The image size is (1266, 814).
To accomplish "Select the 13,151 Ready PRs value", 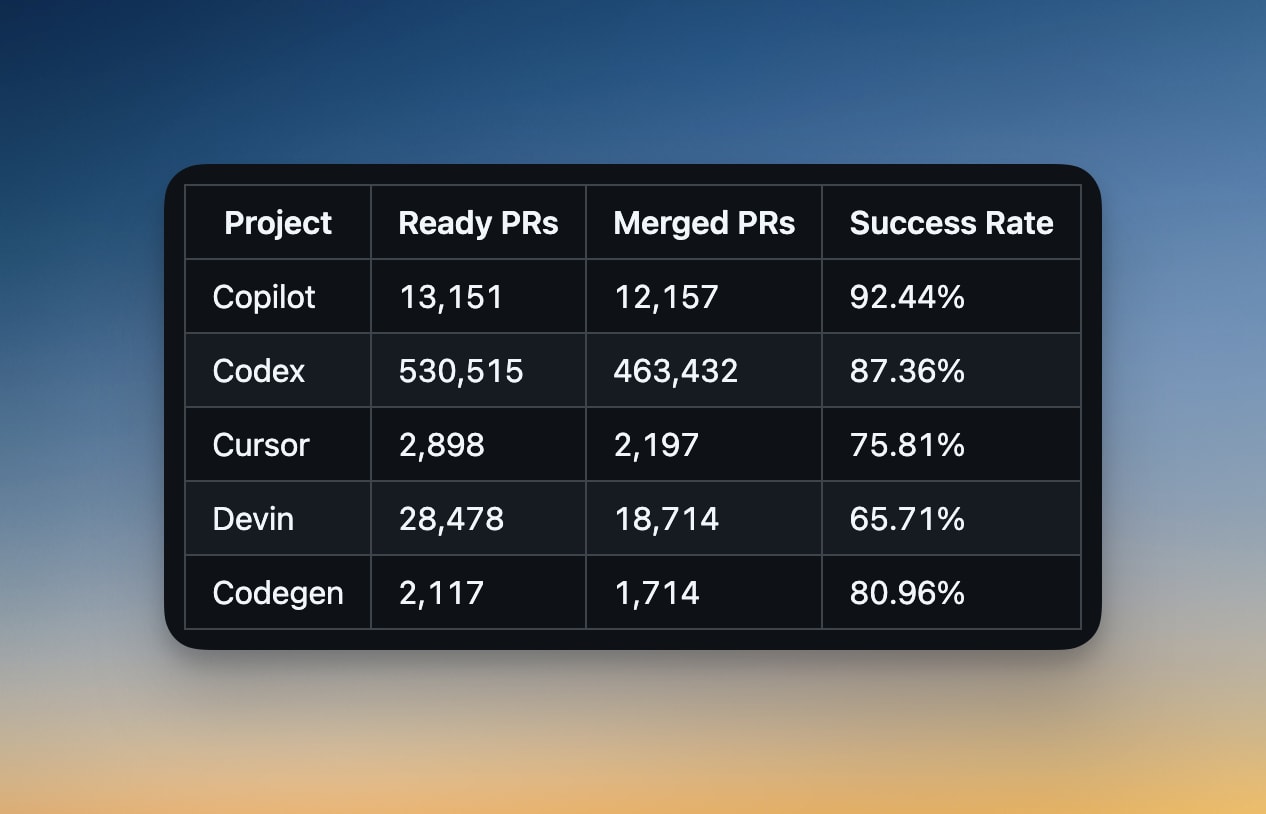I will [450, 297].
